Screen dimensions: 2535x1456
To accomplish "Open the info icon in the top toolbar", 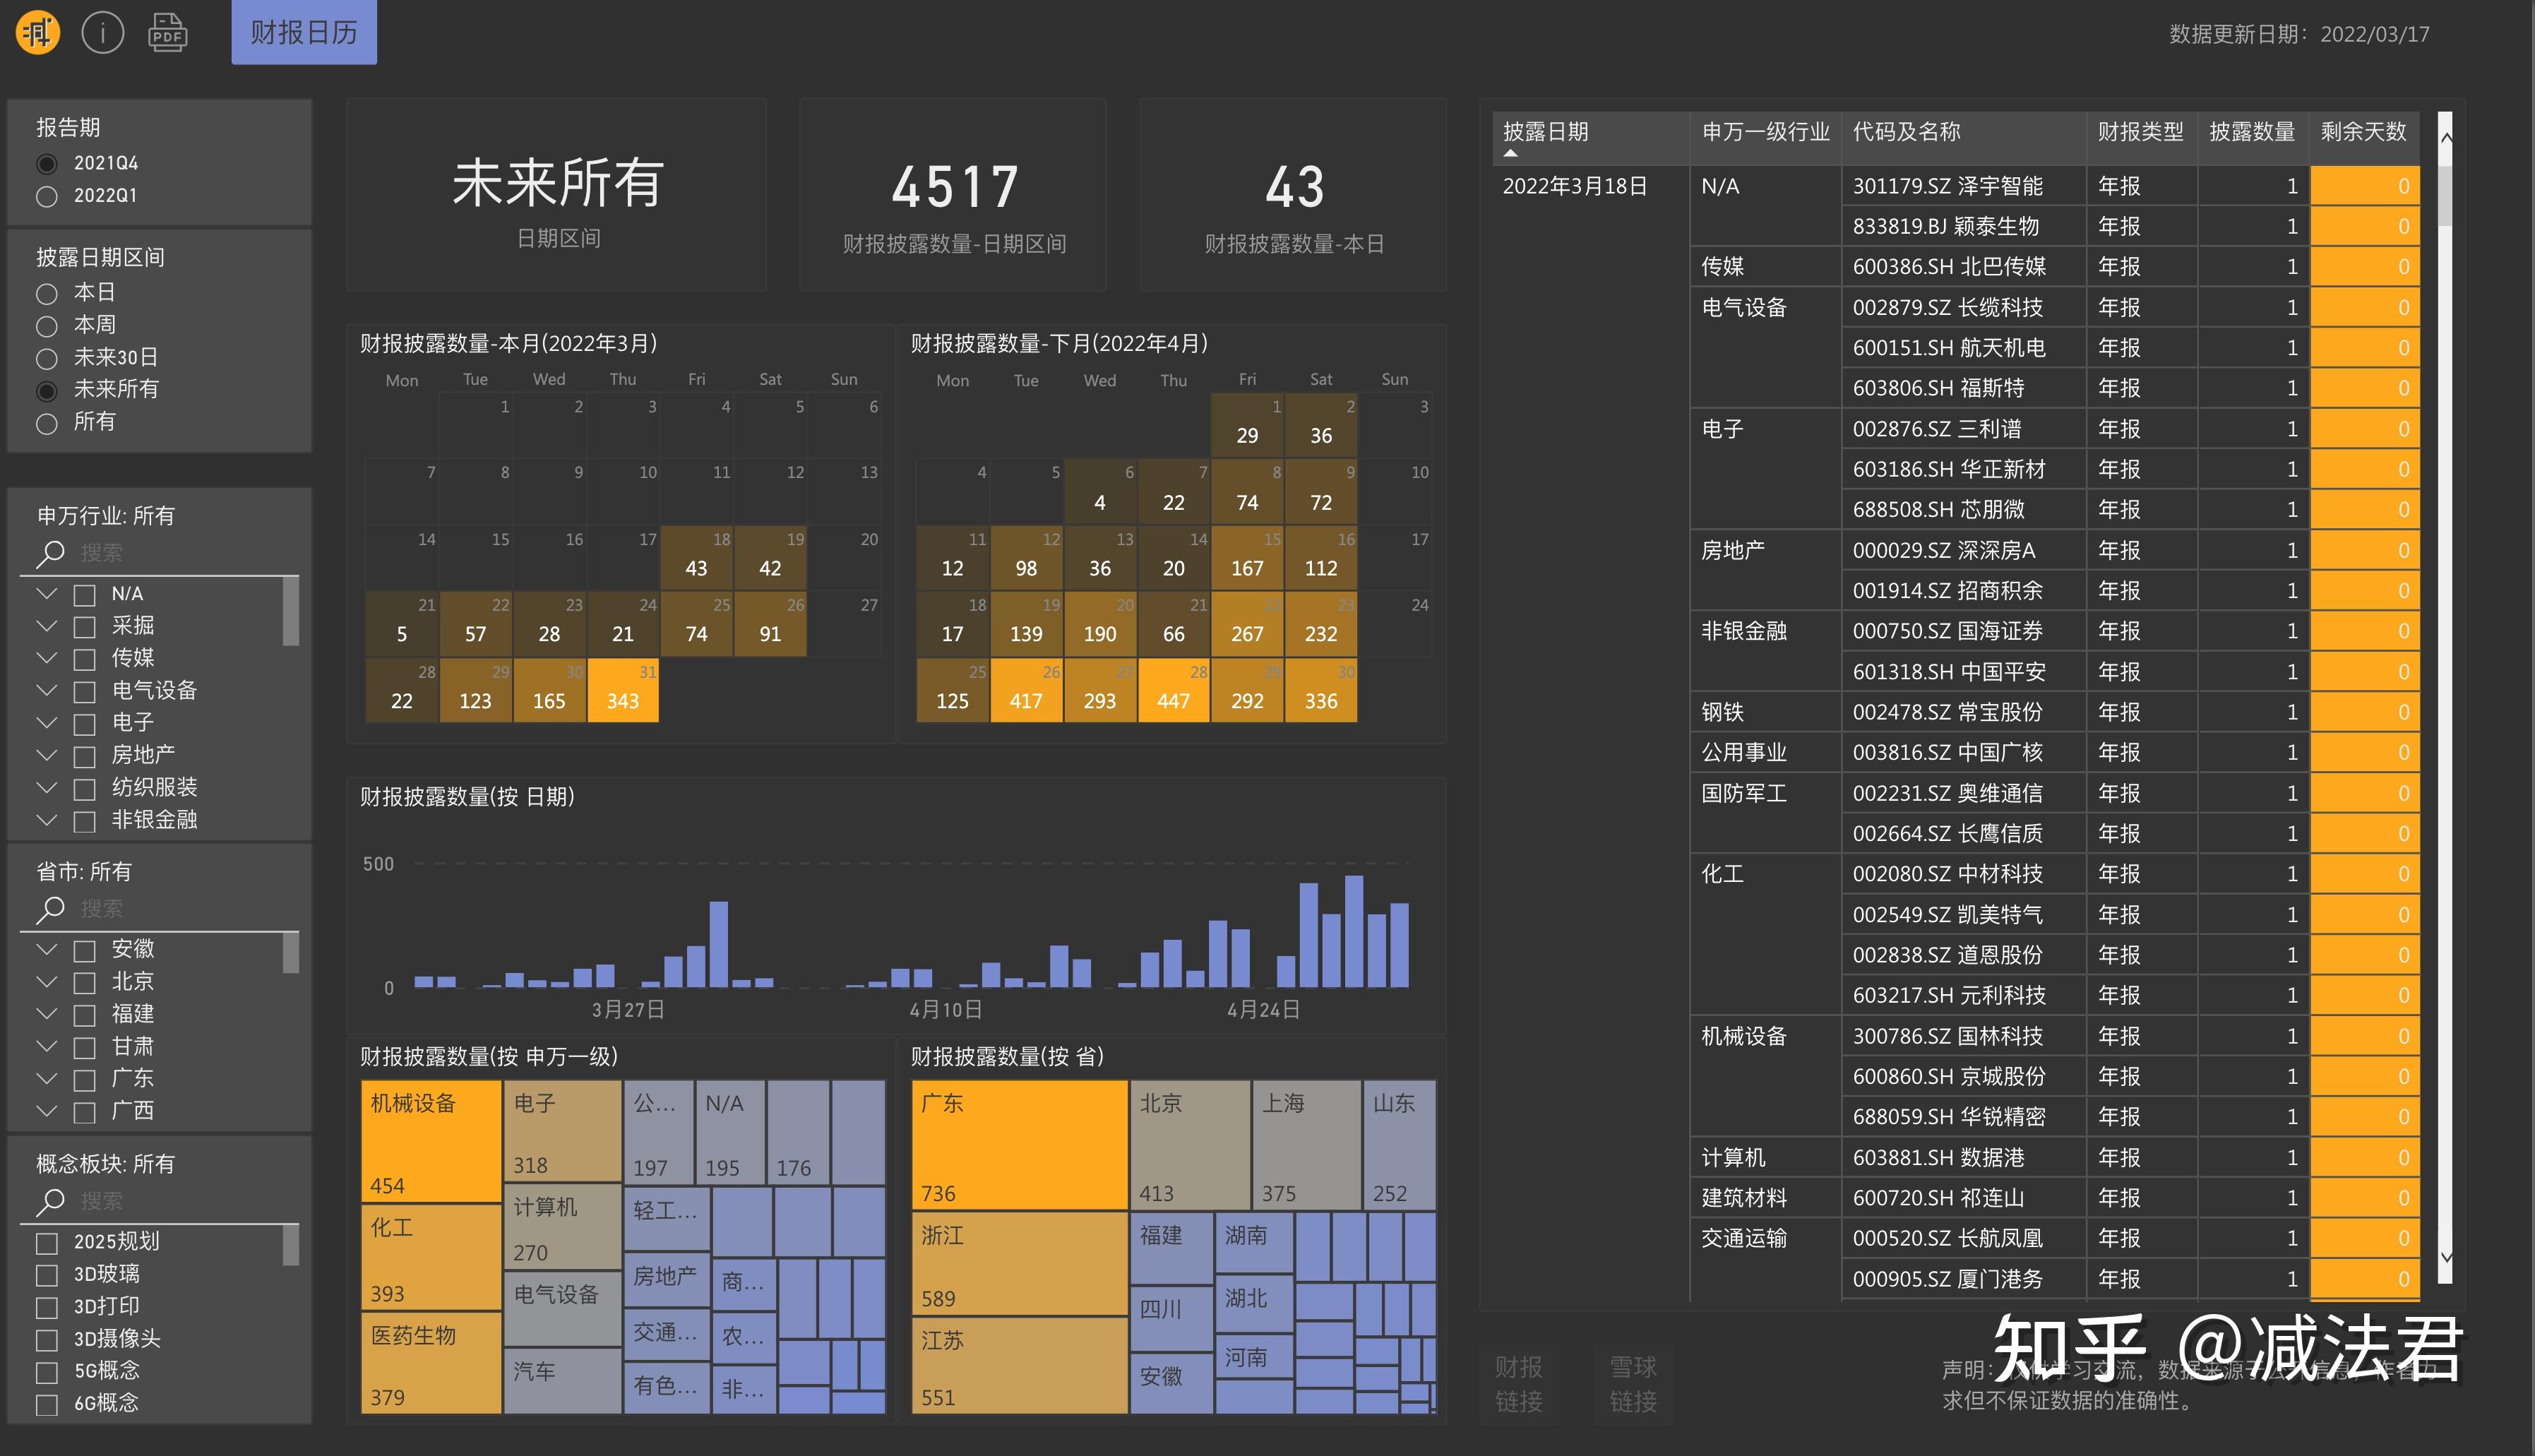I will pyautogui.click(x=103, y=32).
